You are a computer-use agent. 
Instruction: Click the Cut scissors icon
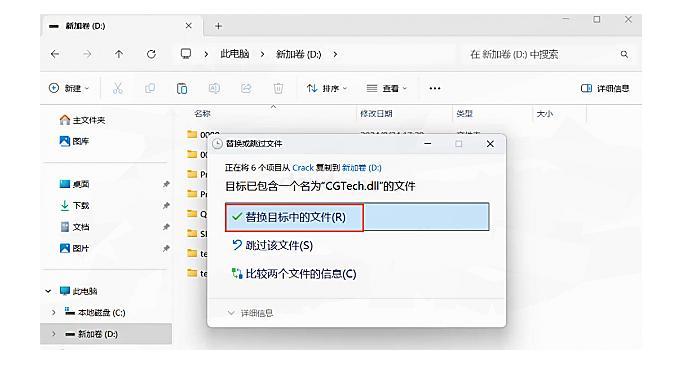pyautogui.click(x=117, y=88)
